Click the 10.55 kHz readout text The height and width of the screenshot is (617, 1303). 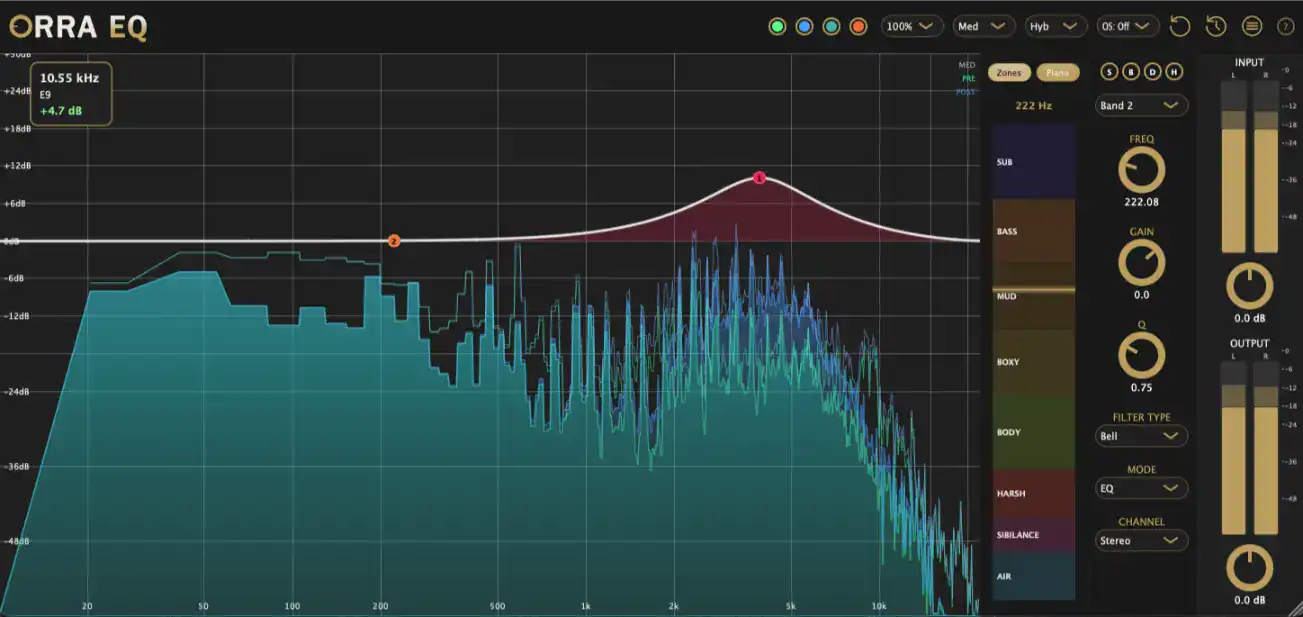coord(69,77)
